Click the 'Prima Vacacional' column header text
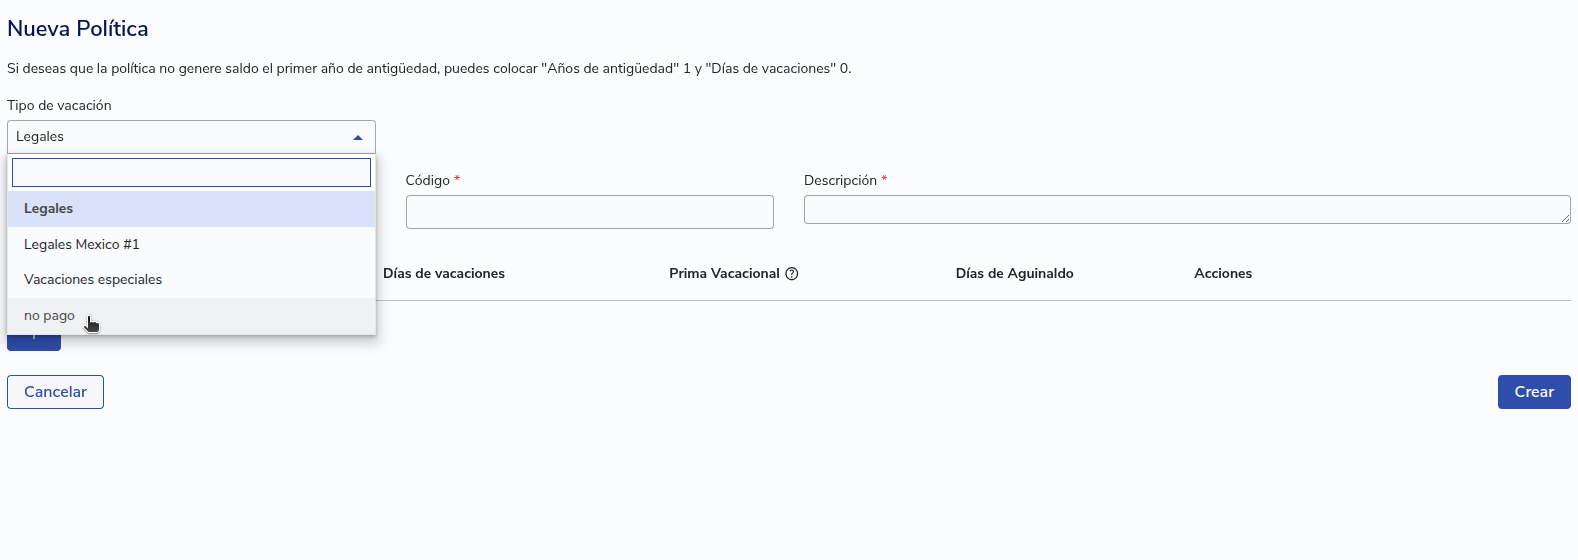The height and width of the screenshot is (560, 1578). pos(724,273)
